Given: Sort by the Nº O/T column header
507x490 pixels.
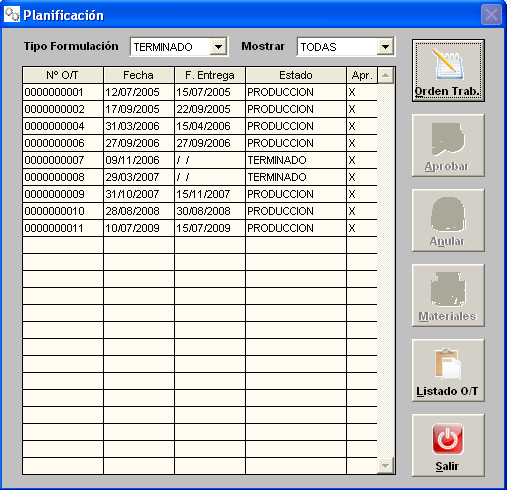Looking at the screenshot, I should 63,75.
